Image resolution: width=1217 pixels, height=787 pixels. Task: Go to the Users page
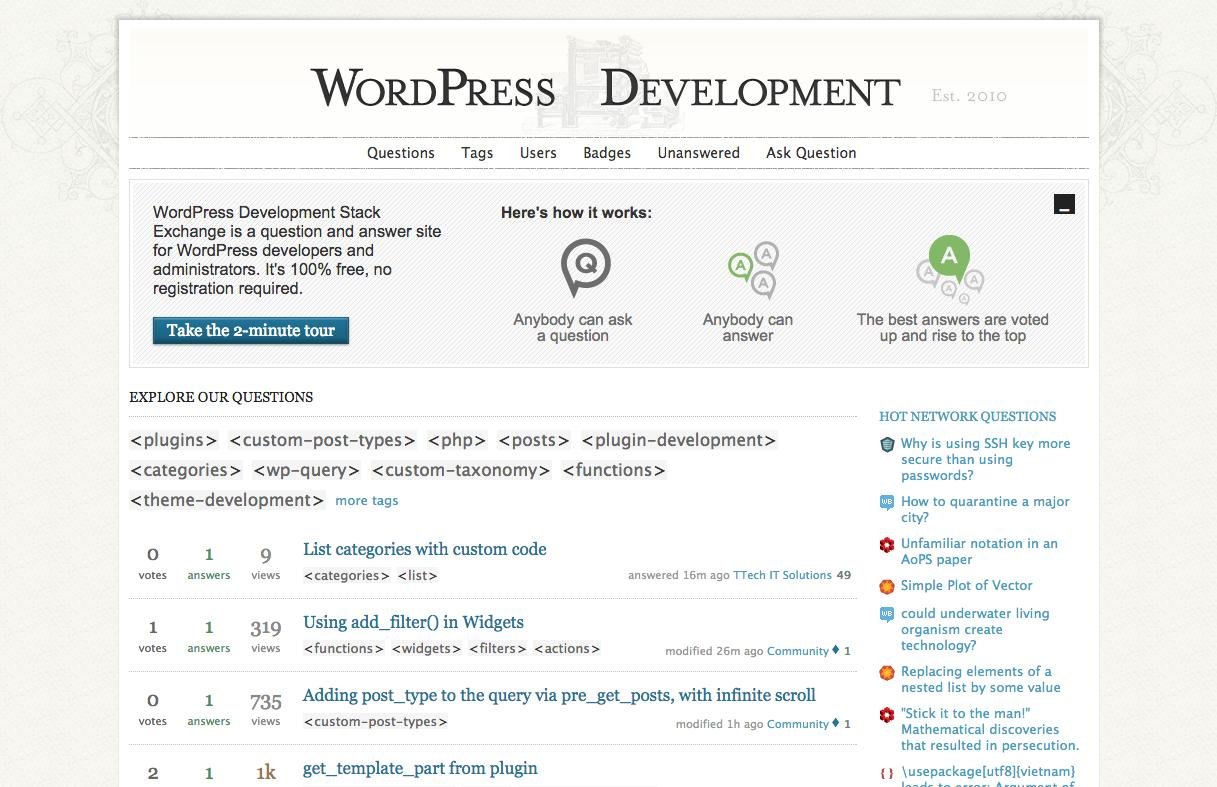(x=538, y=153)
